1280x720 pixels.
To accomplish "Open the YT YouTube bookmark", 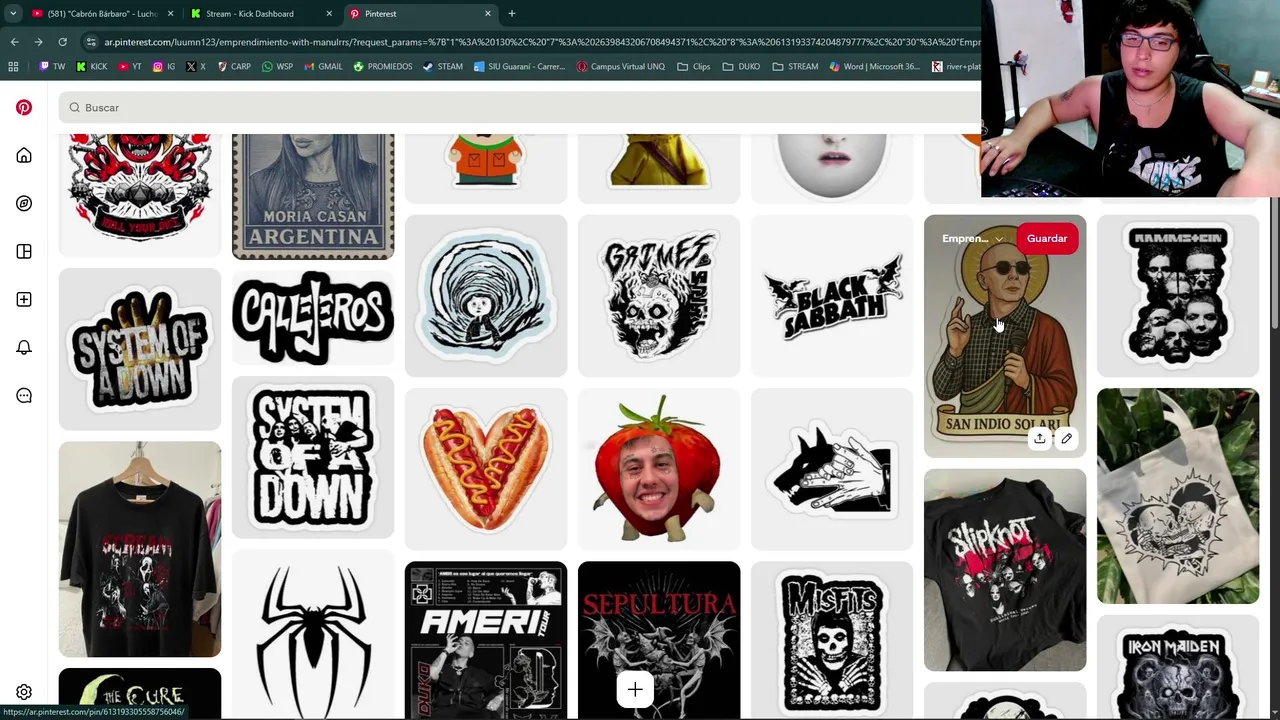I will coord(130,67).
